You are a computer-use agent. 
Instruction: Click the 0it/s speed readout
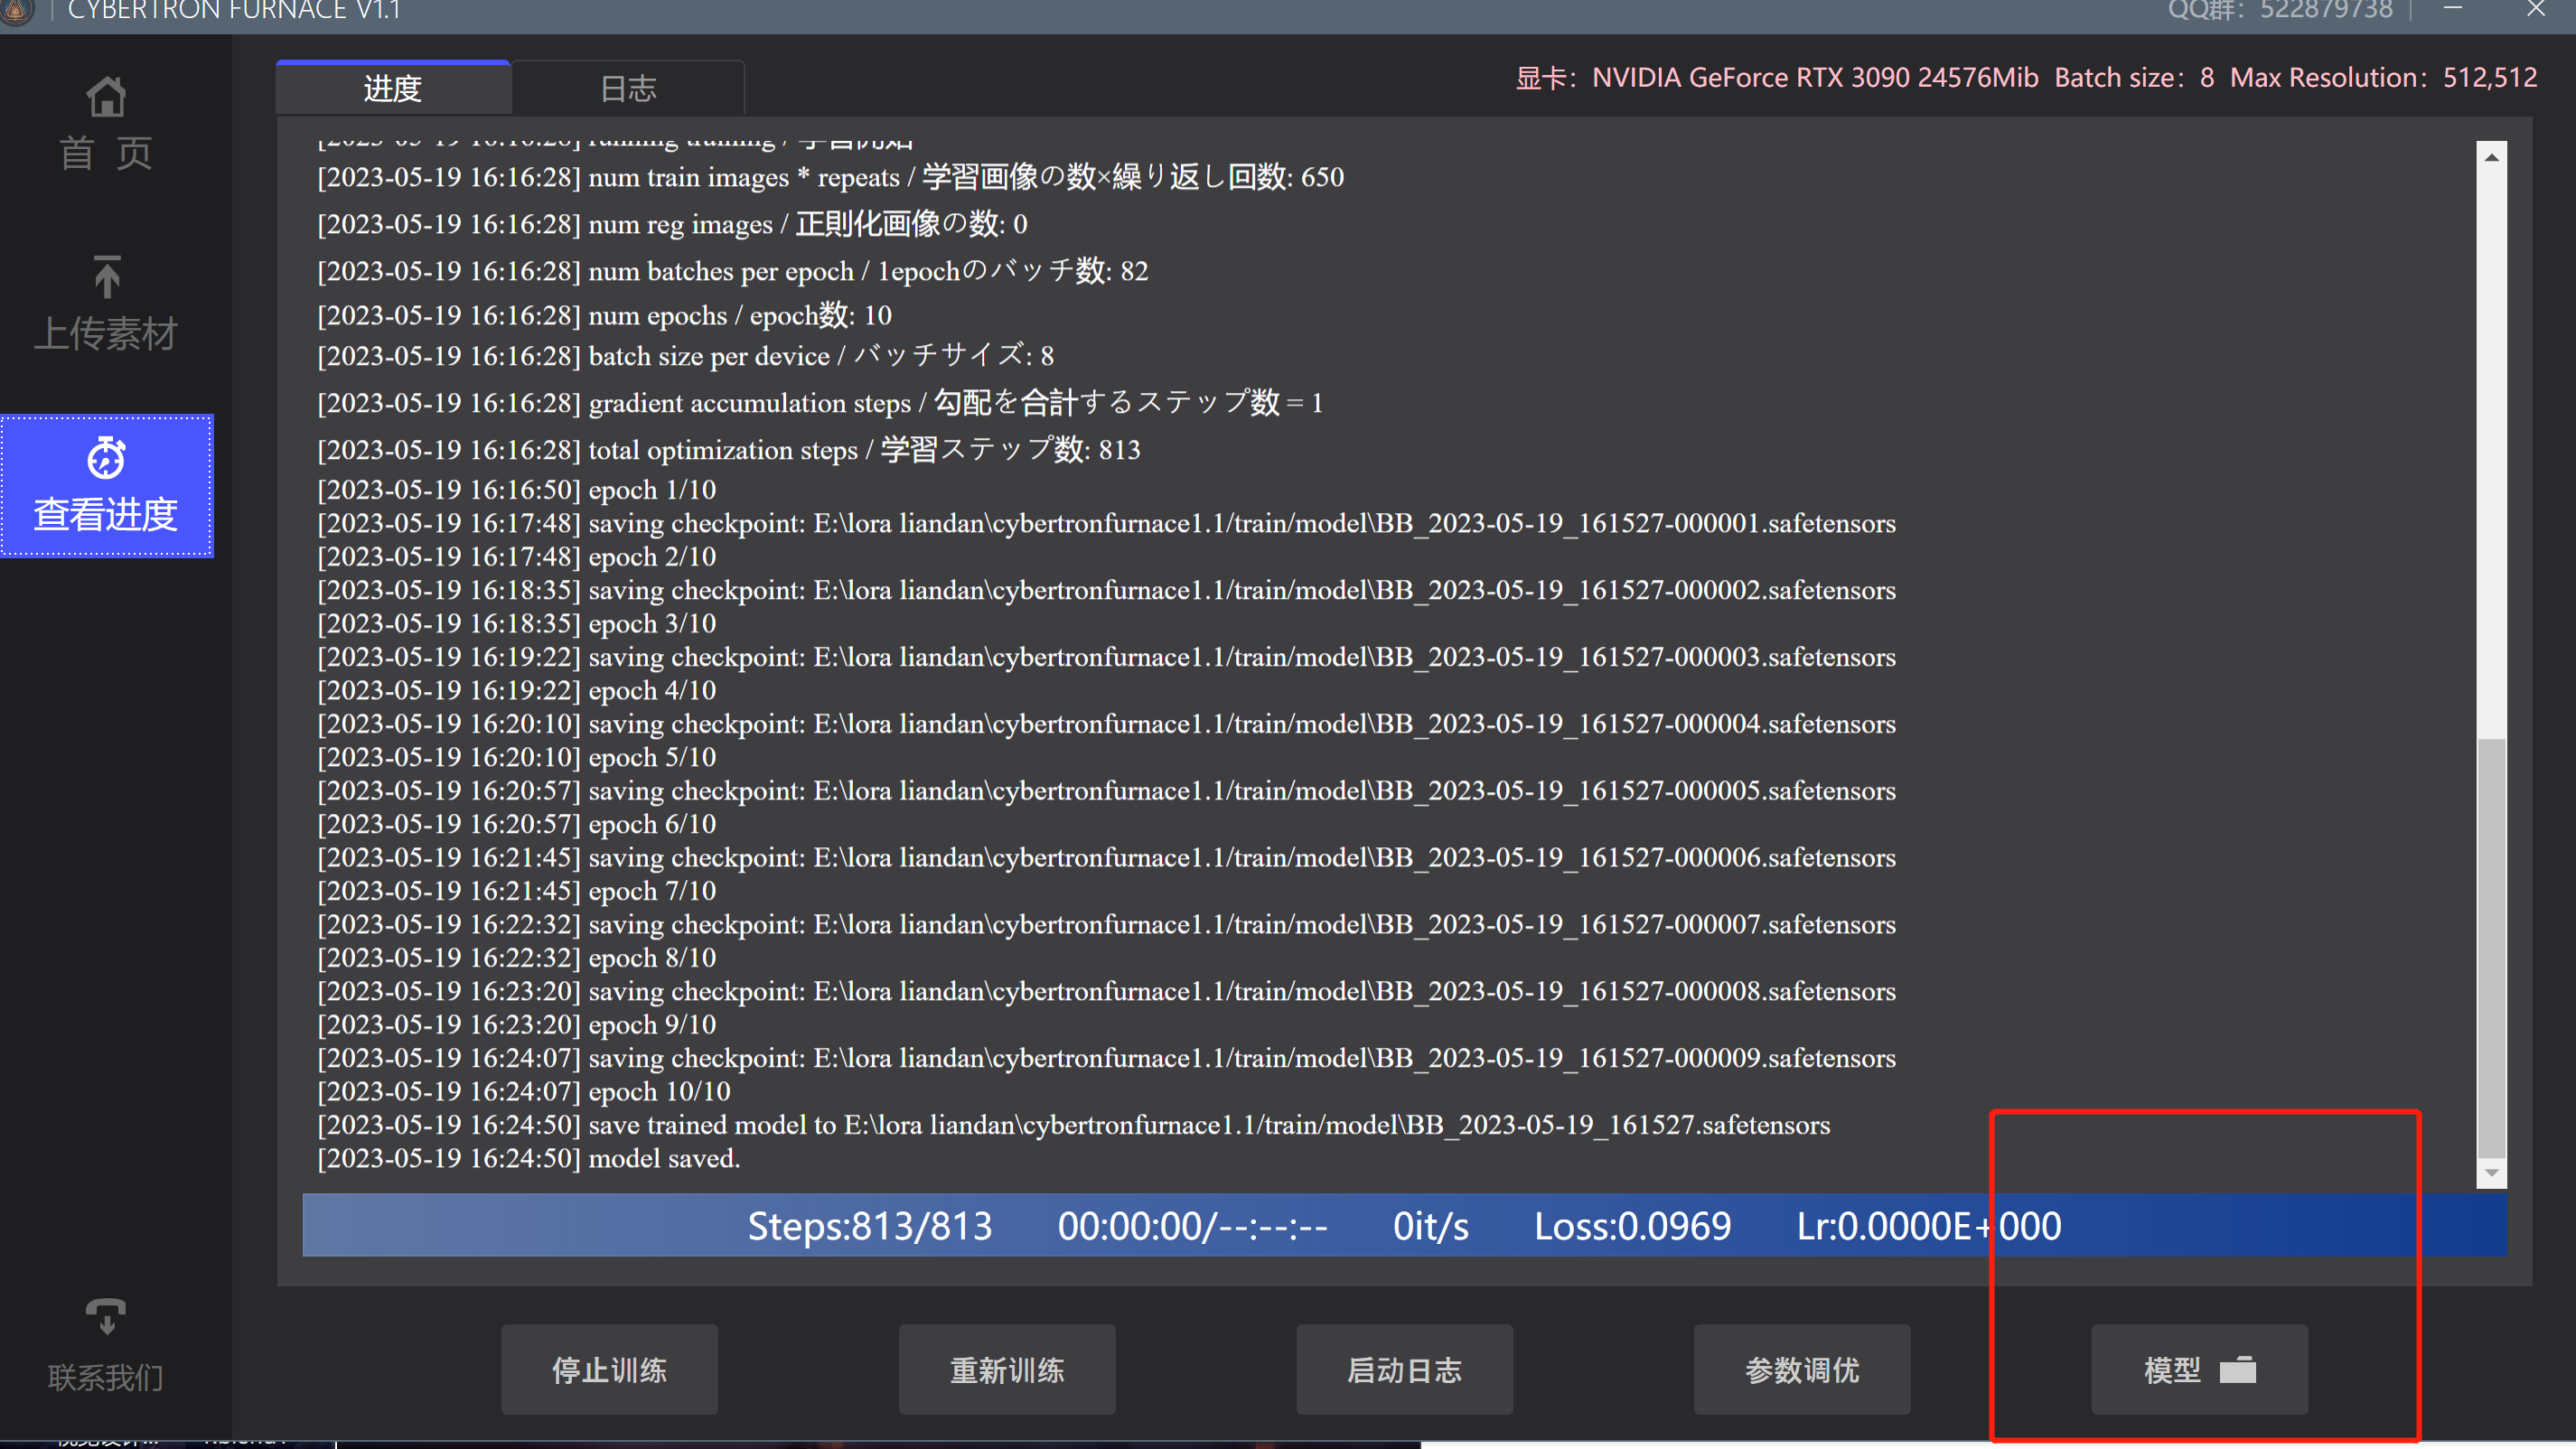tap(1431, 1226)
